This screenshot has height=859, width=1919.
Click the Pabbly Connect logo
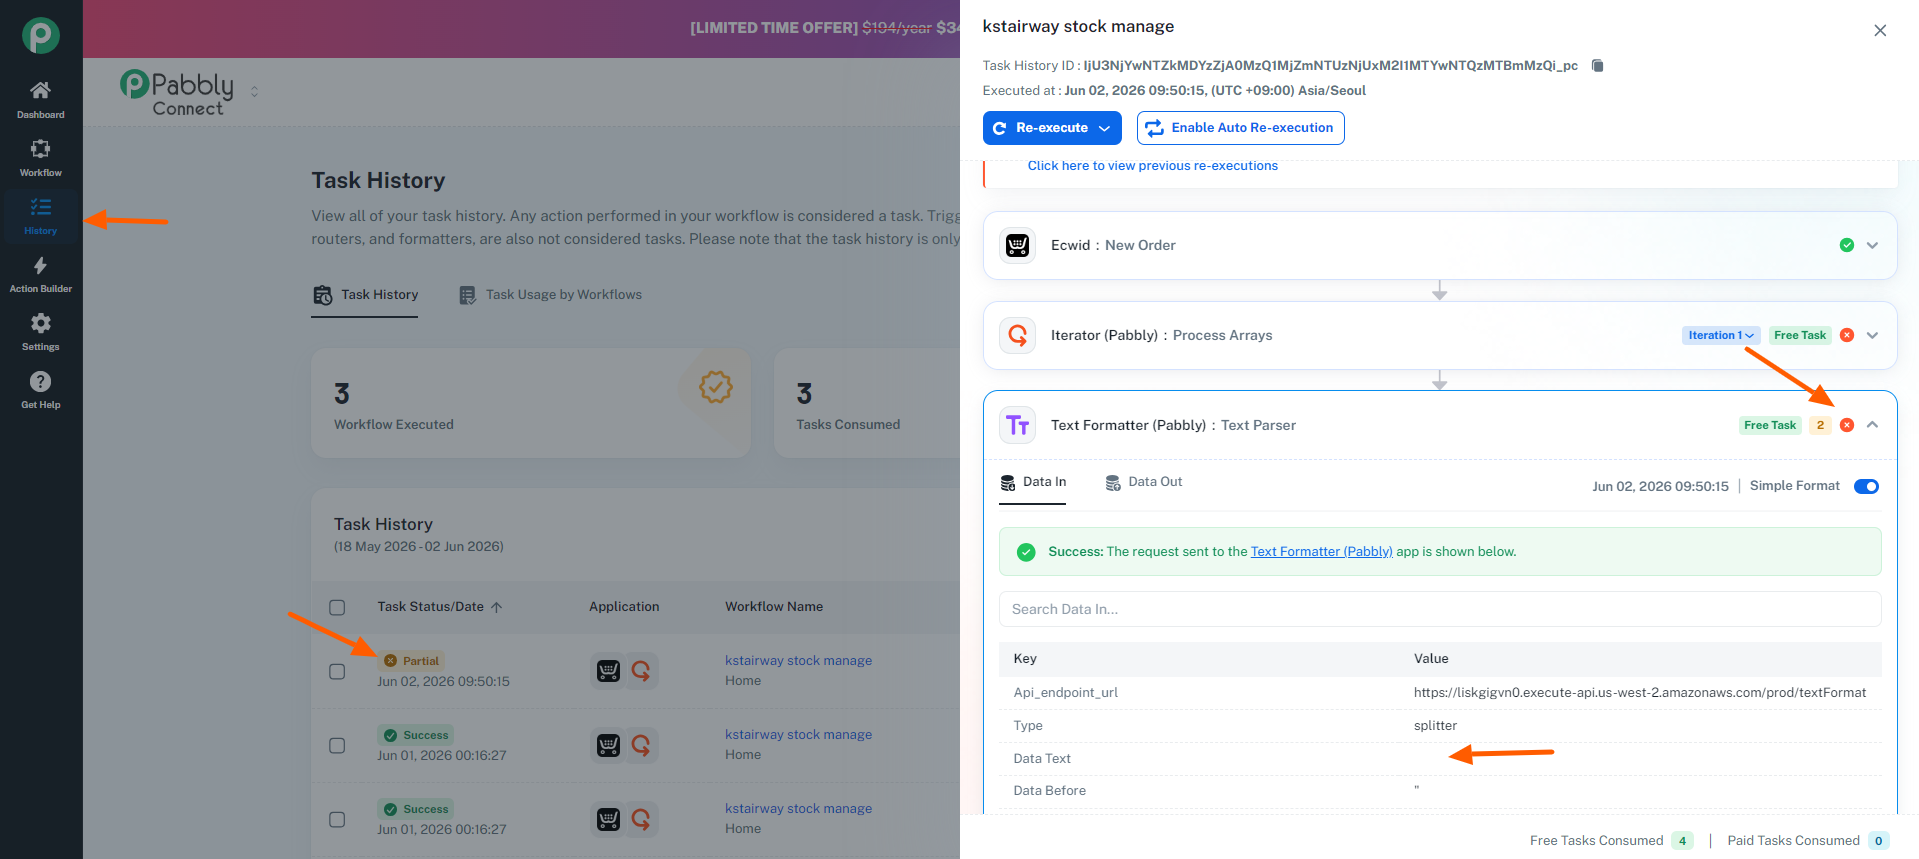(x=177, y=93)
